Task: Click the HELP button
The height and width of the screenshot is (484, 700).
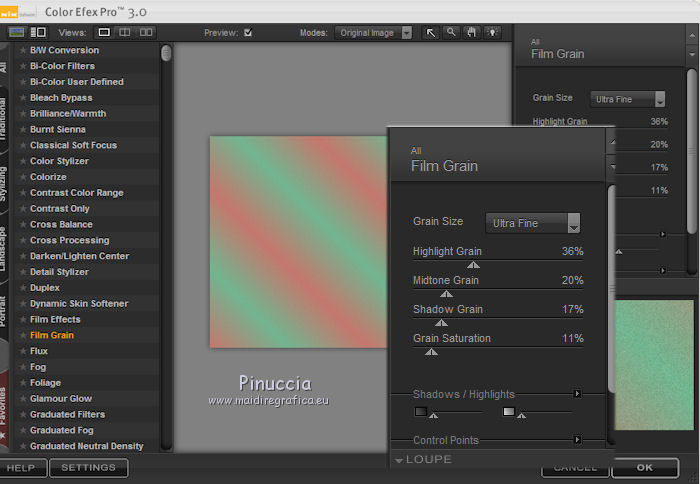Action: coord(21,468)
